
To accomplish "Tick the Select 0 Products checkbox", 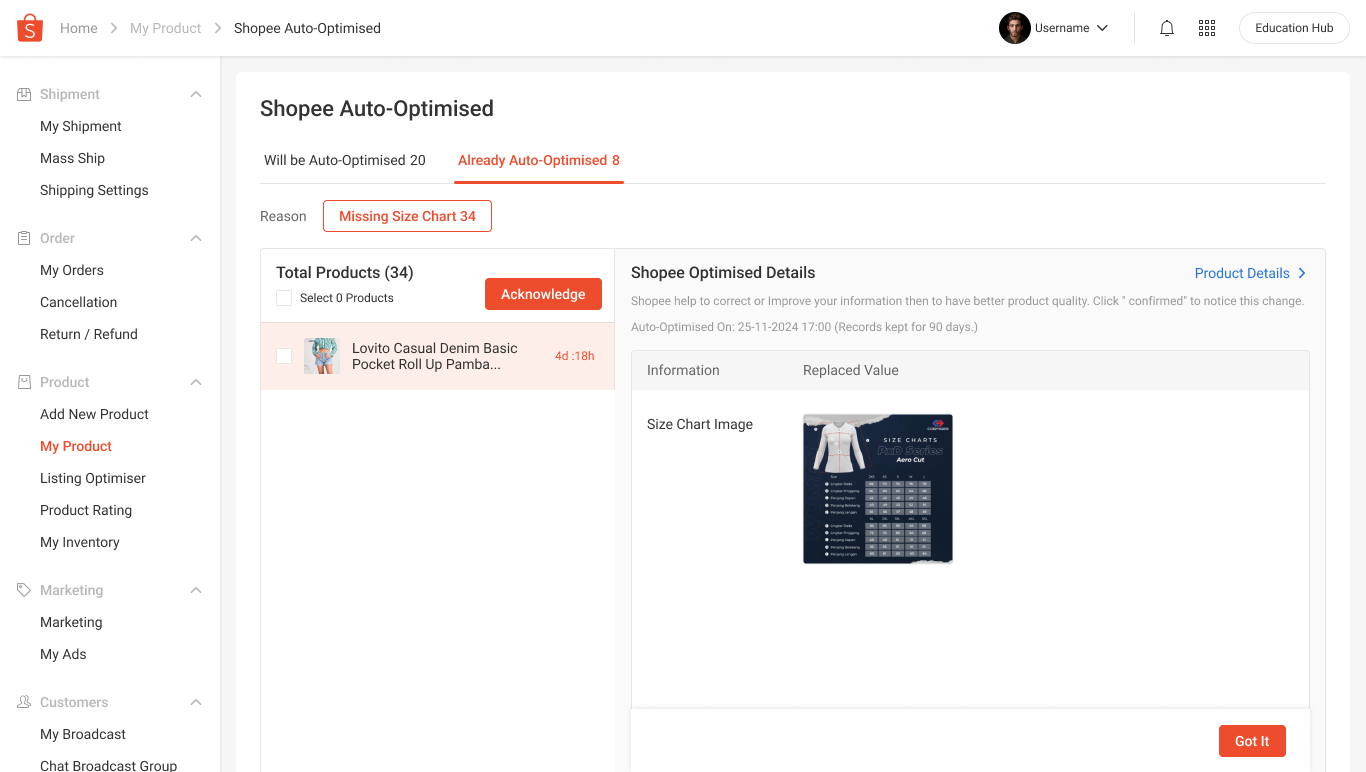I will tap(284, 298).
